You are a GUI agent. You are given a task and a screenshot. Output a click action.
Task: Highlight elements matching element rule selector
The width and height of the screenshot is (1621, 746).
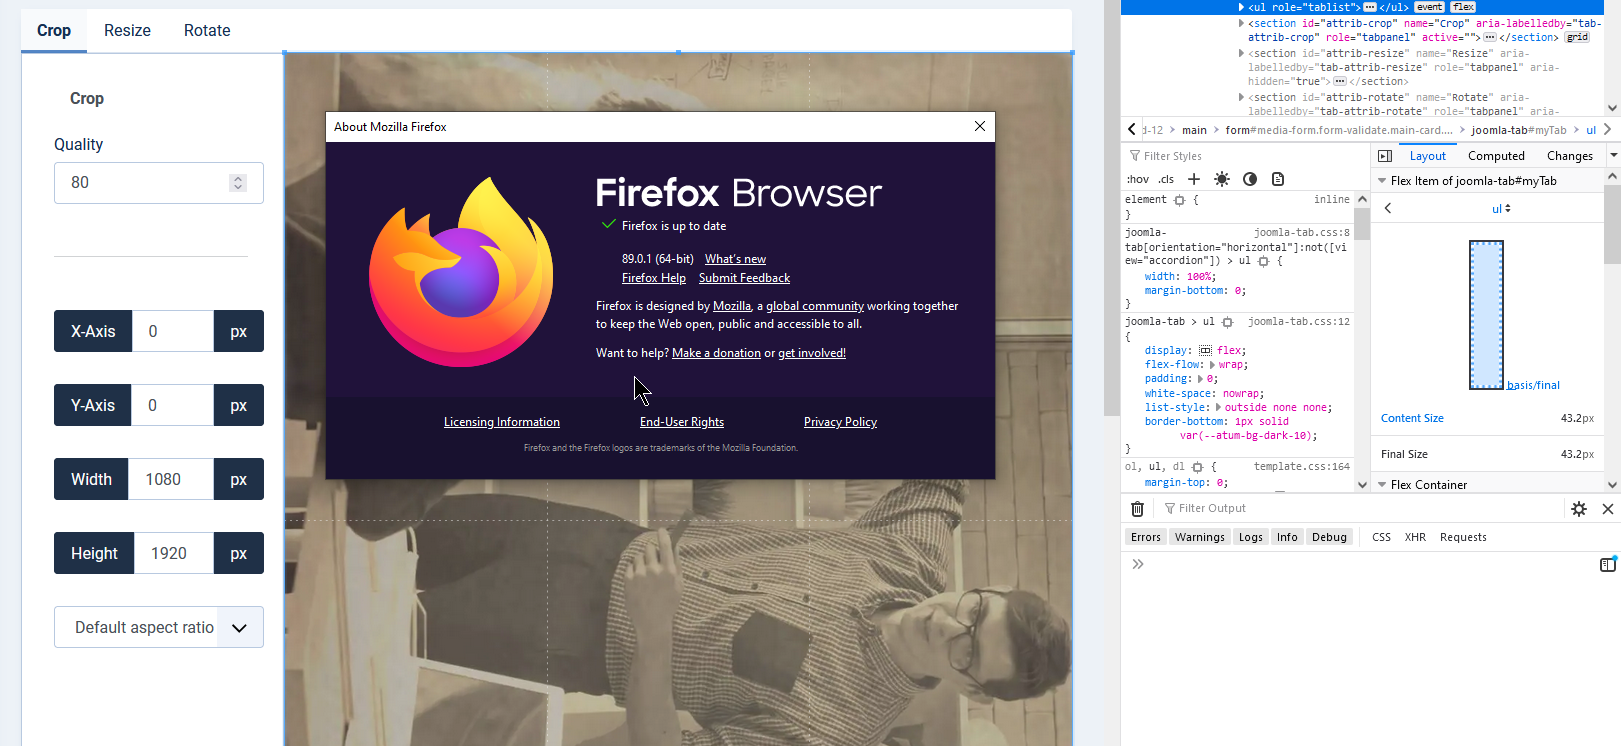click(x=1179, y=200)
